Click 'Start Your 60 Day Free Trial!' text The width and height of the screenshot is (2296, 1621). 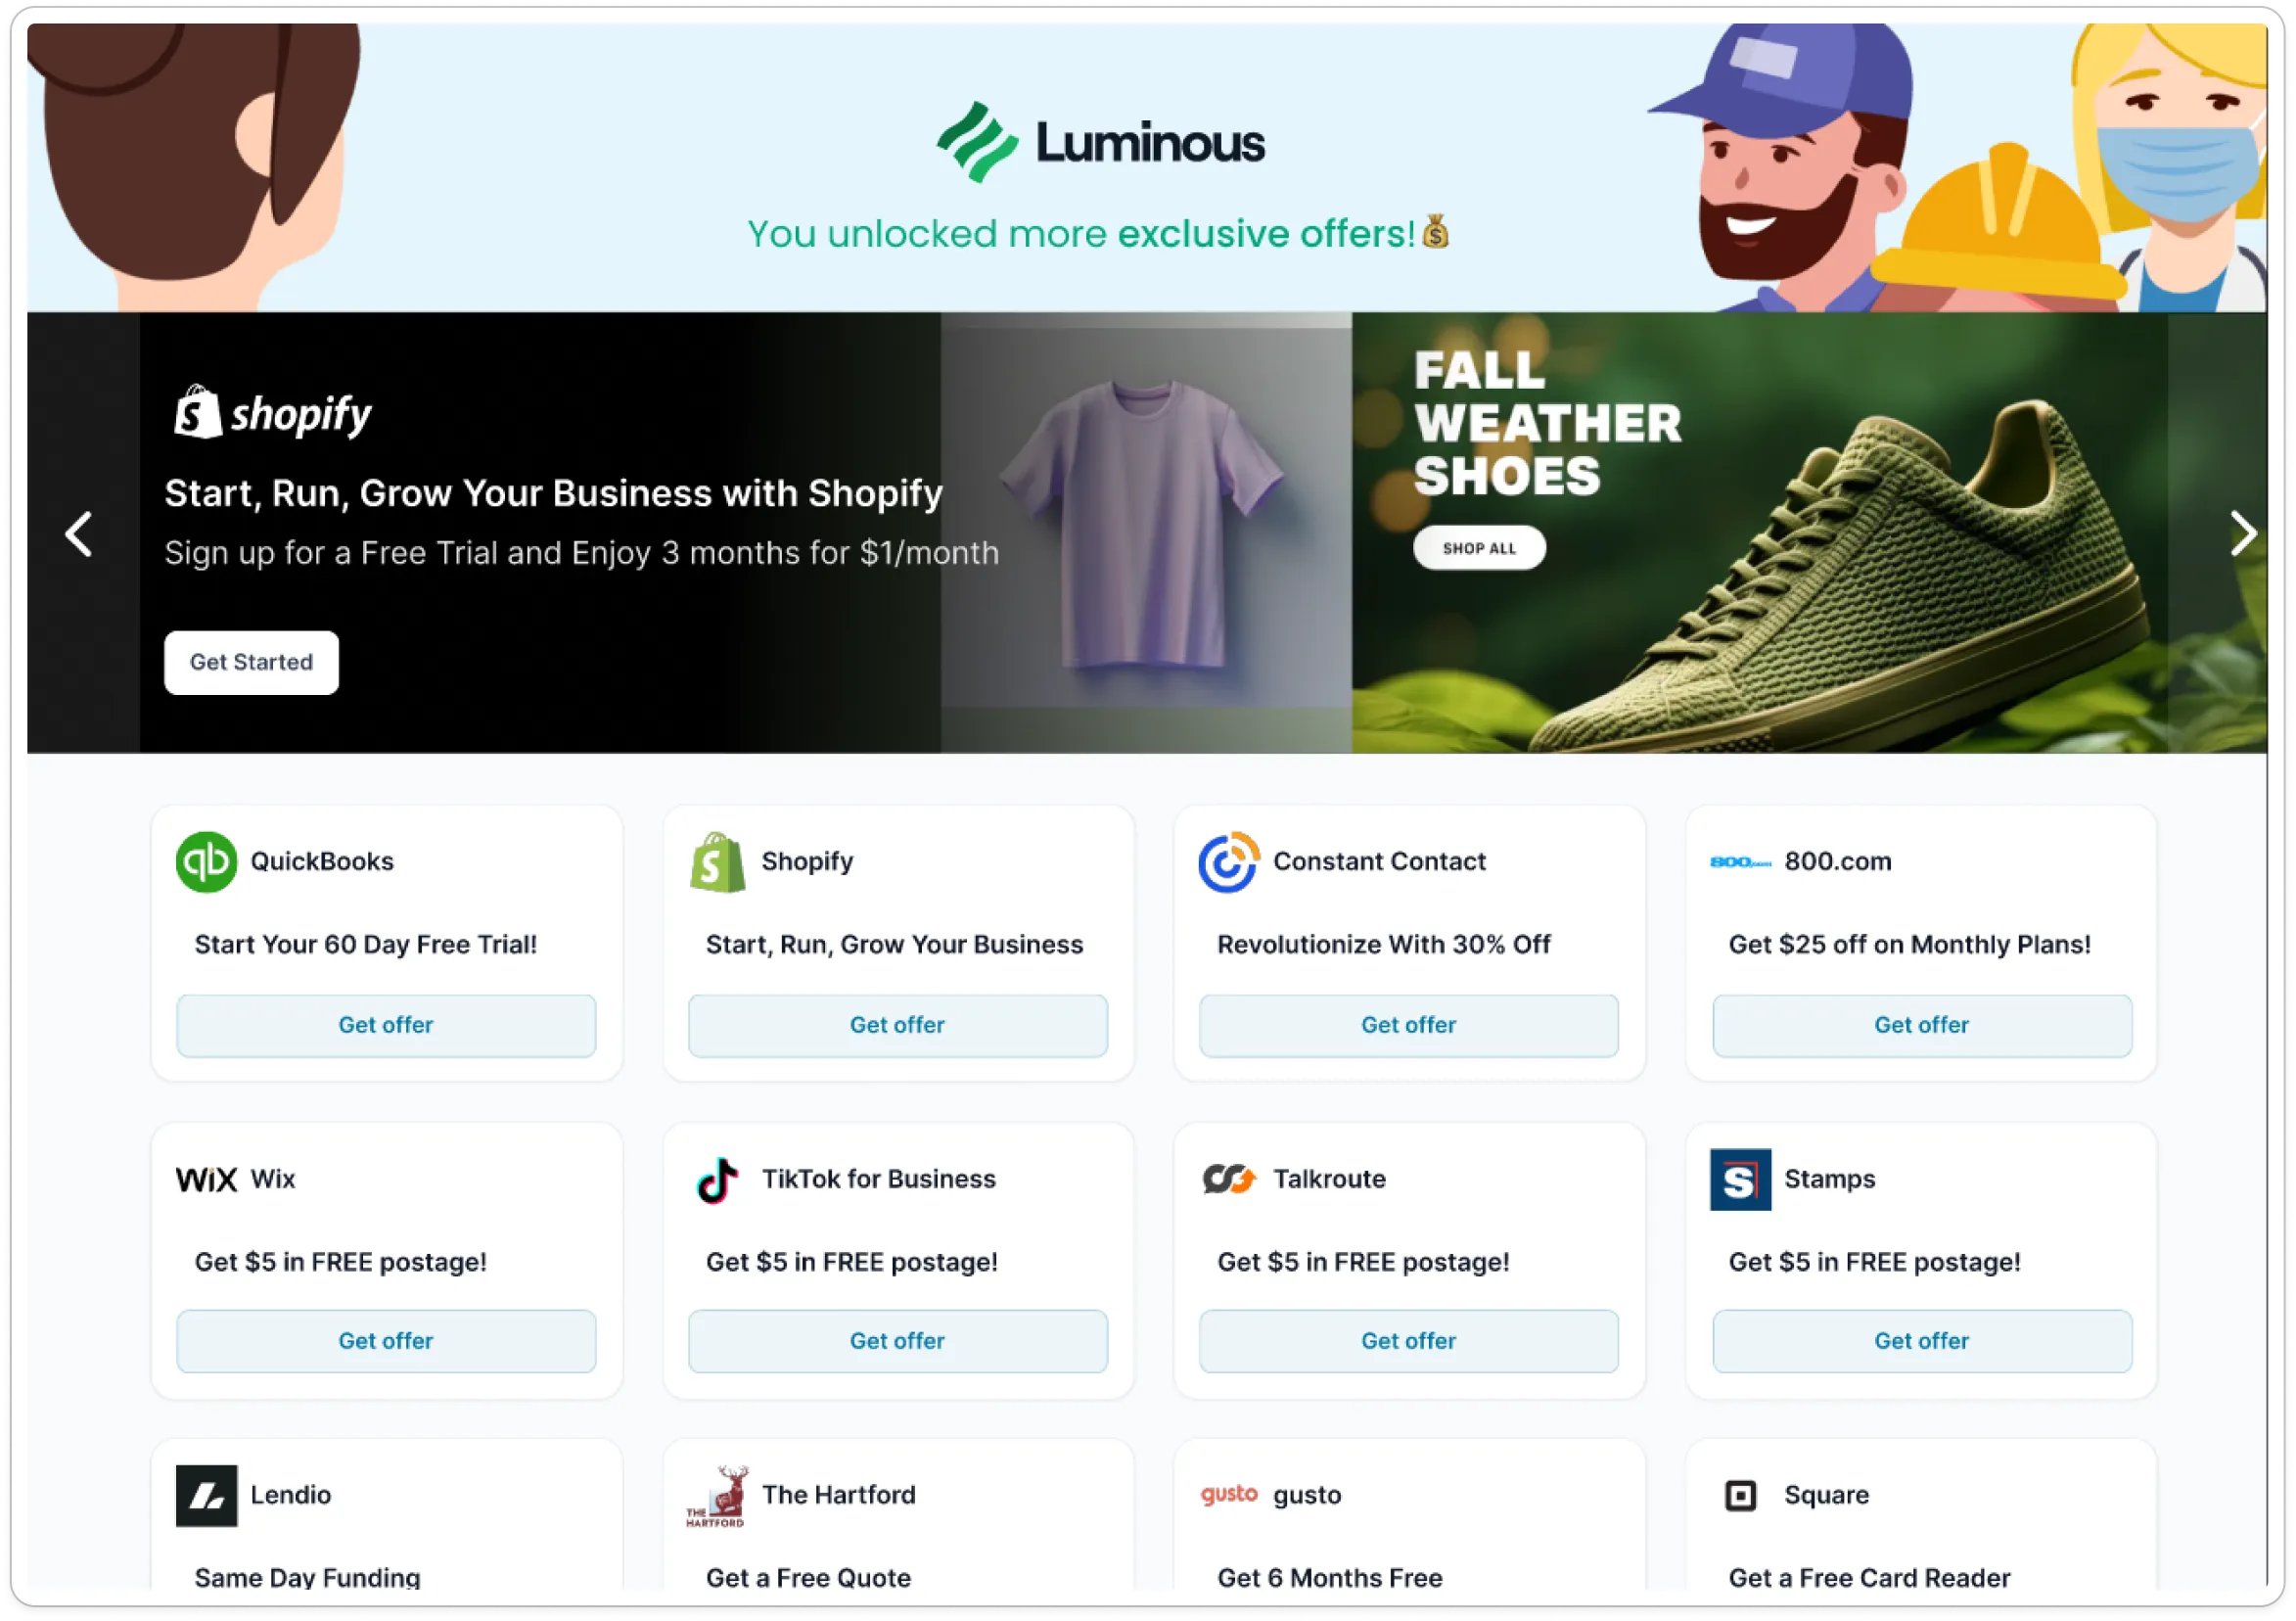366,945
